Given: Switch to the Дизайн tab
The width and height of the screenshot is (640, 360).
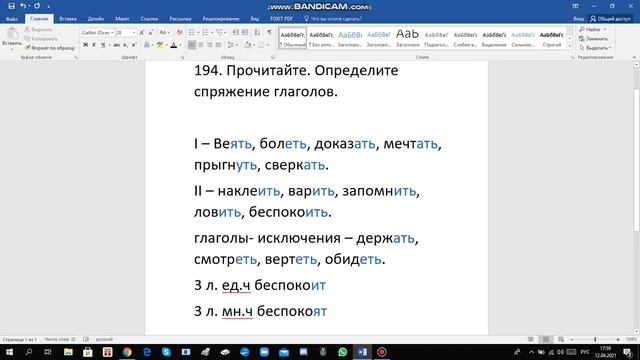Looking at the screenshot, I should click(x=96, y=19).
